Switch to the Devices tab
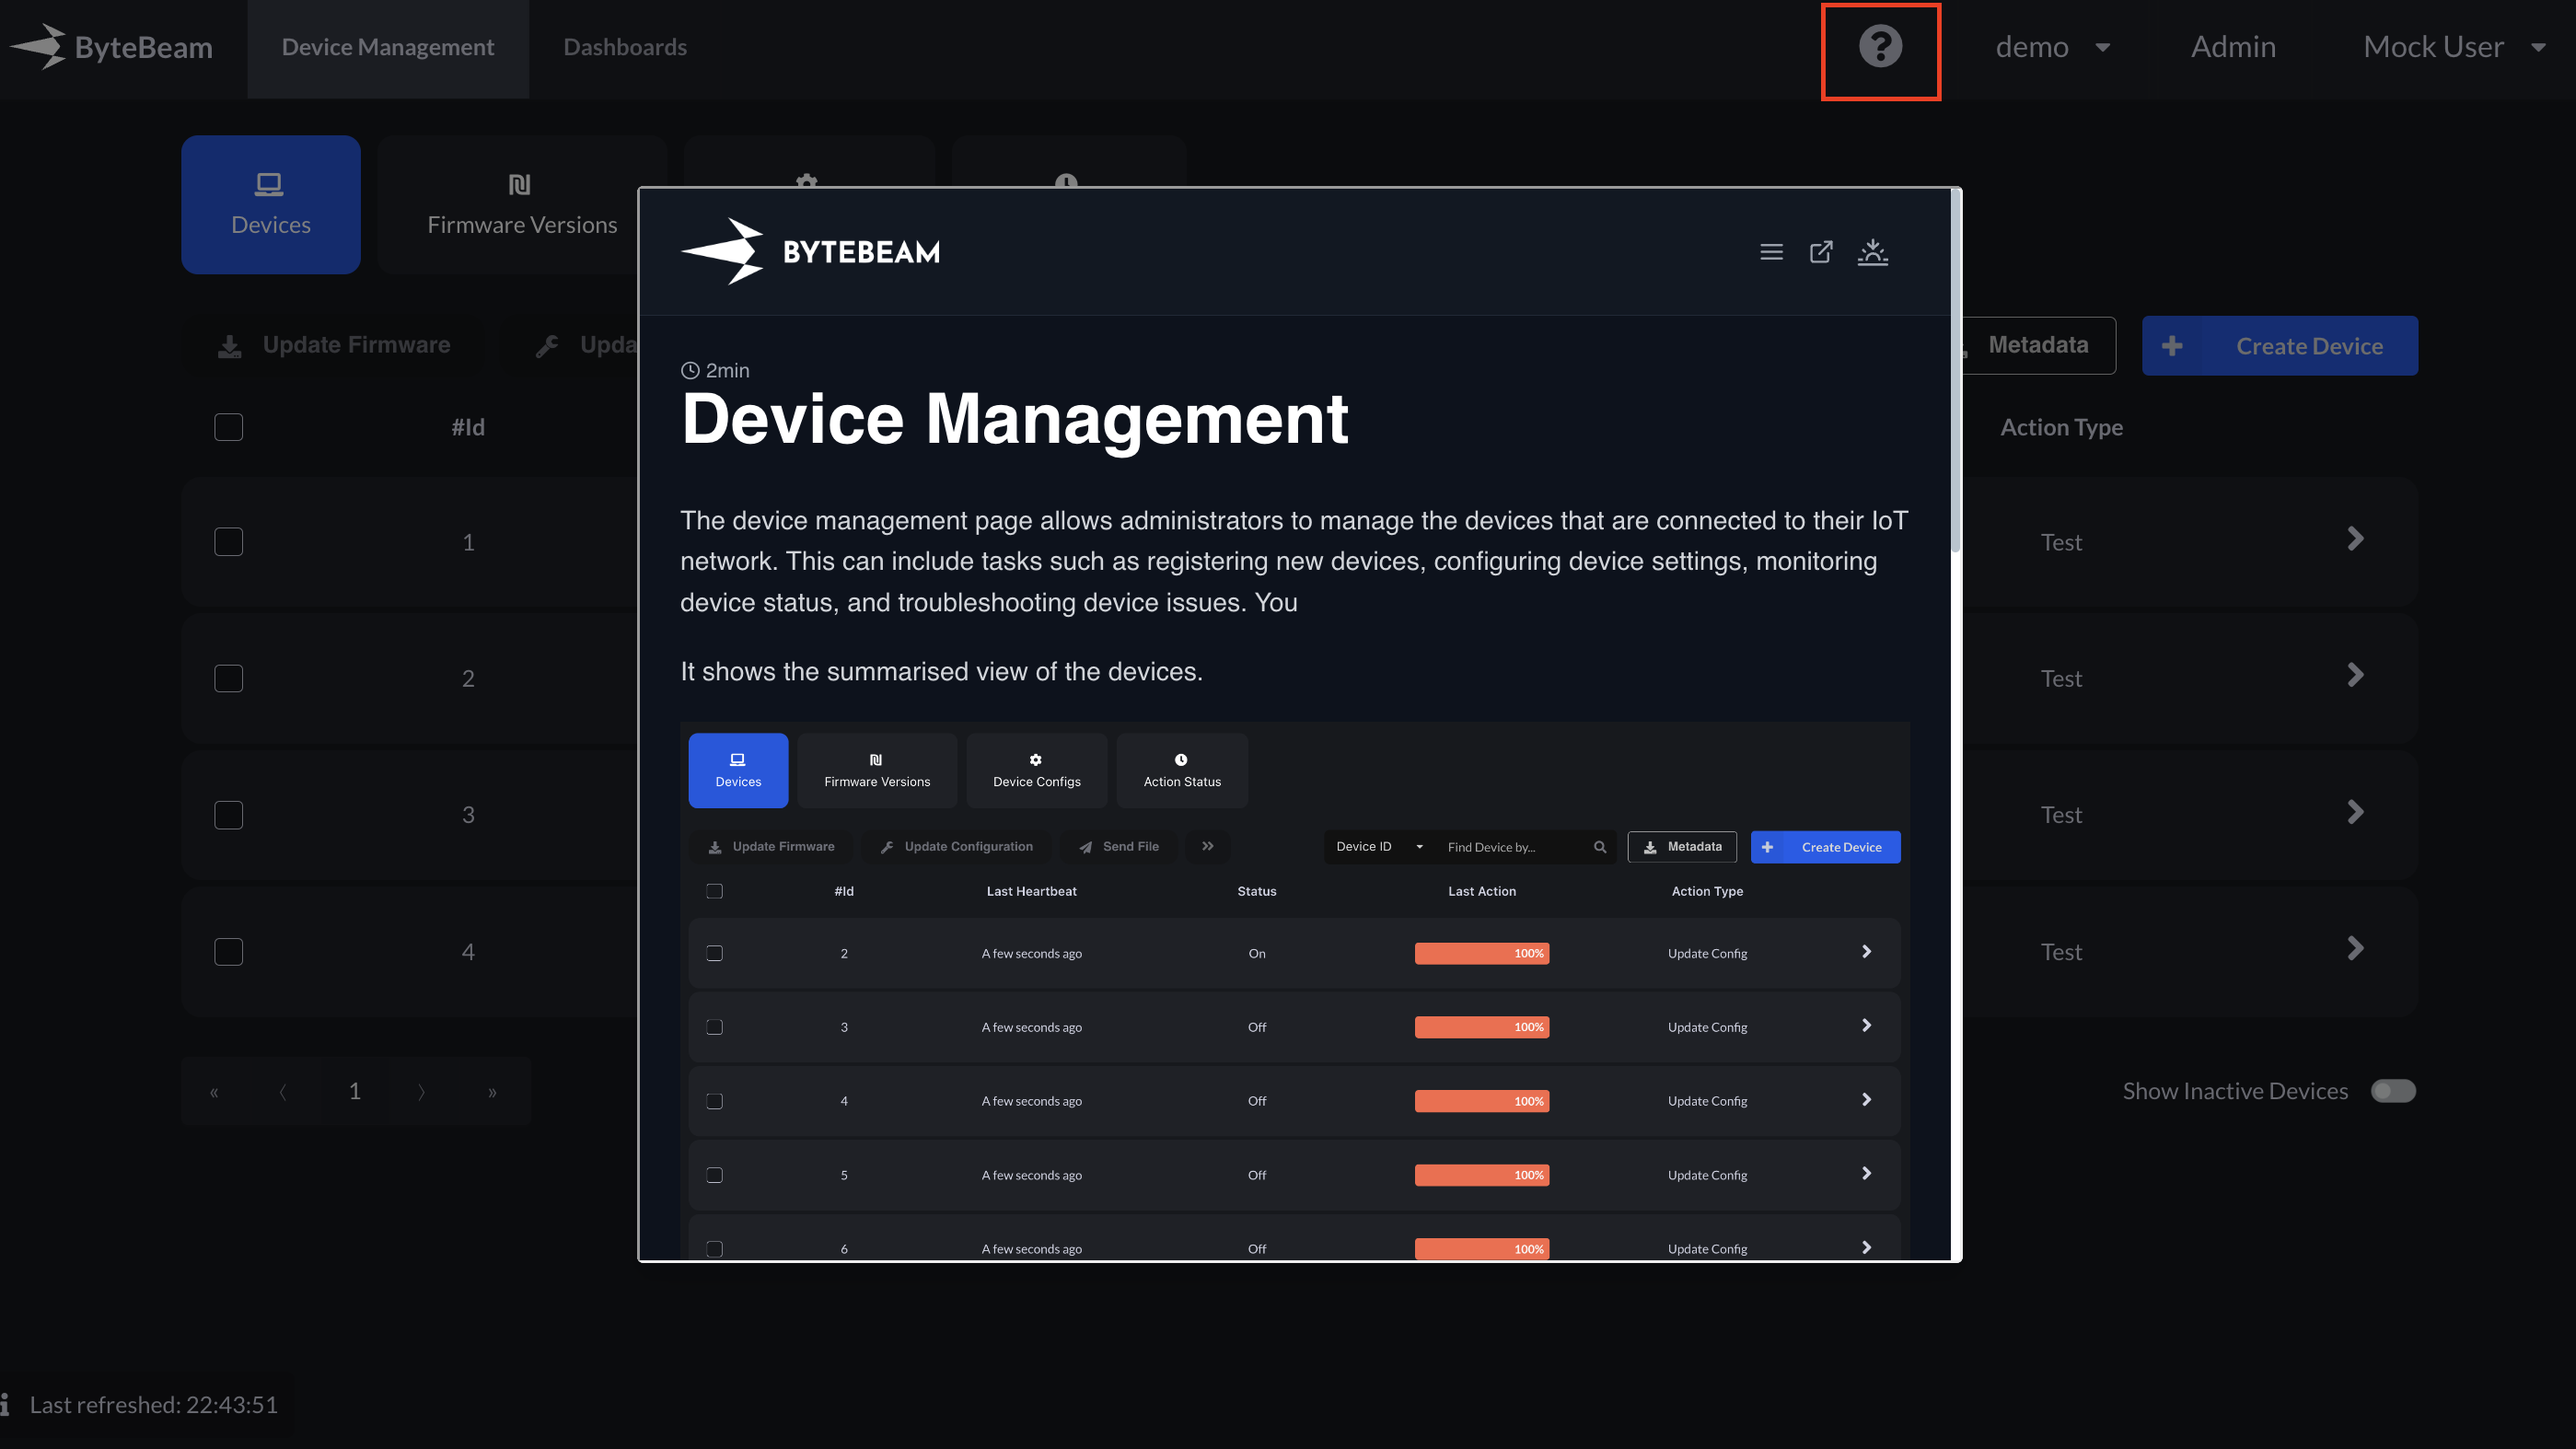This screenshot has width=2576, height=1449. (270, 204)
